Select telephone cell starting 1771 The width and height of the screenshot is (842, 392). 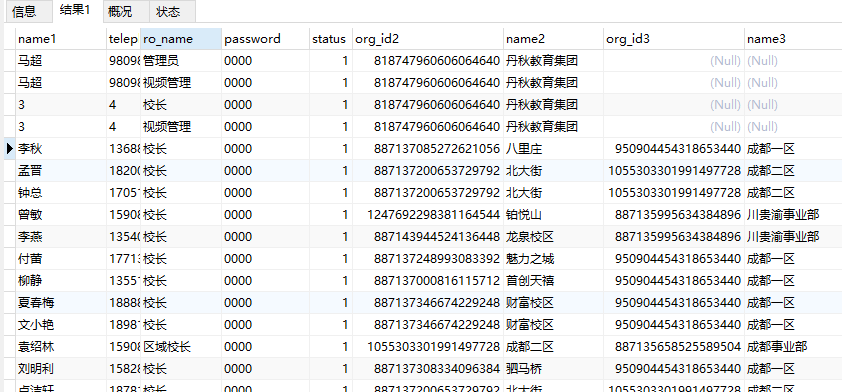[x=123, y=259]
